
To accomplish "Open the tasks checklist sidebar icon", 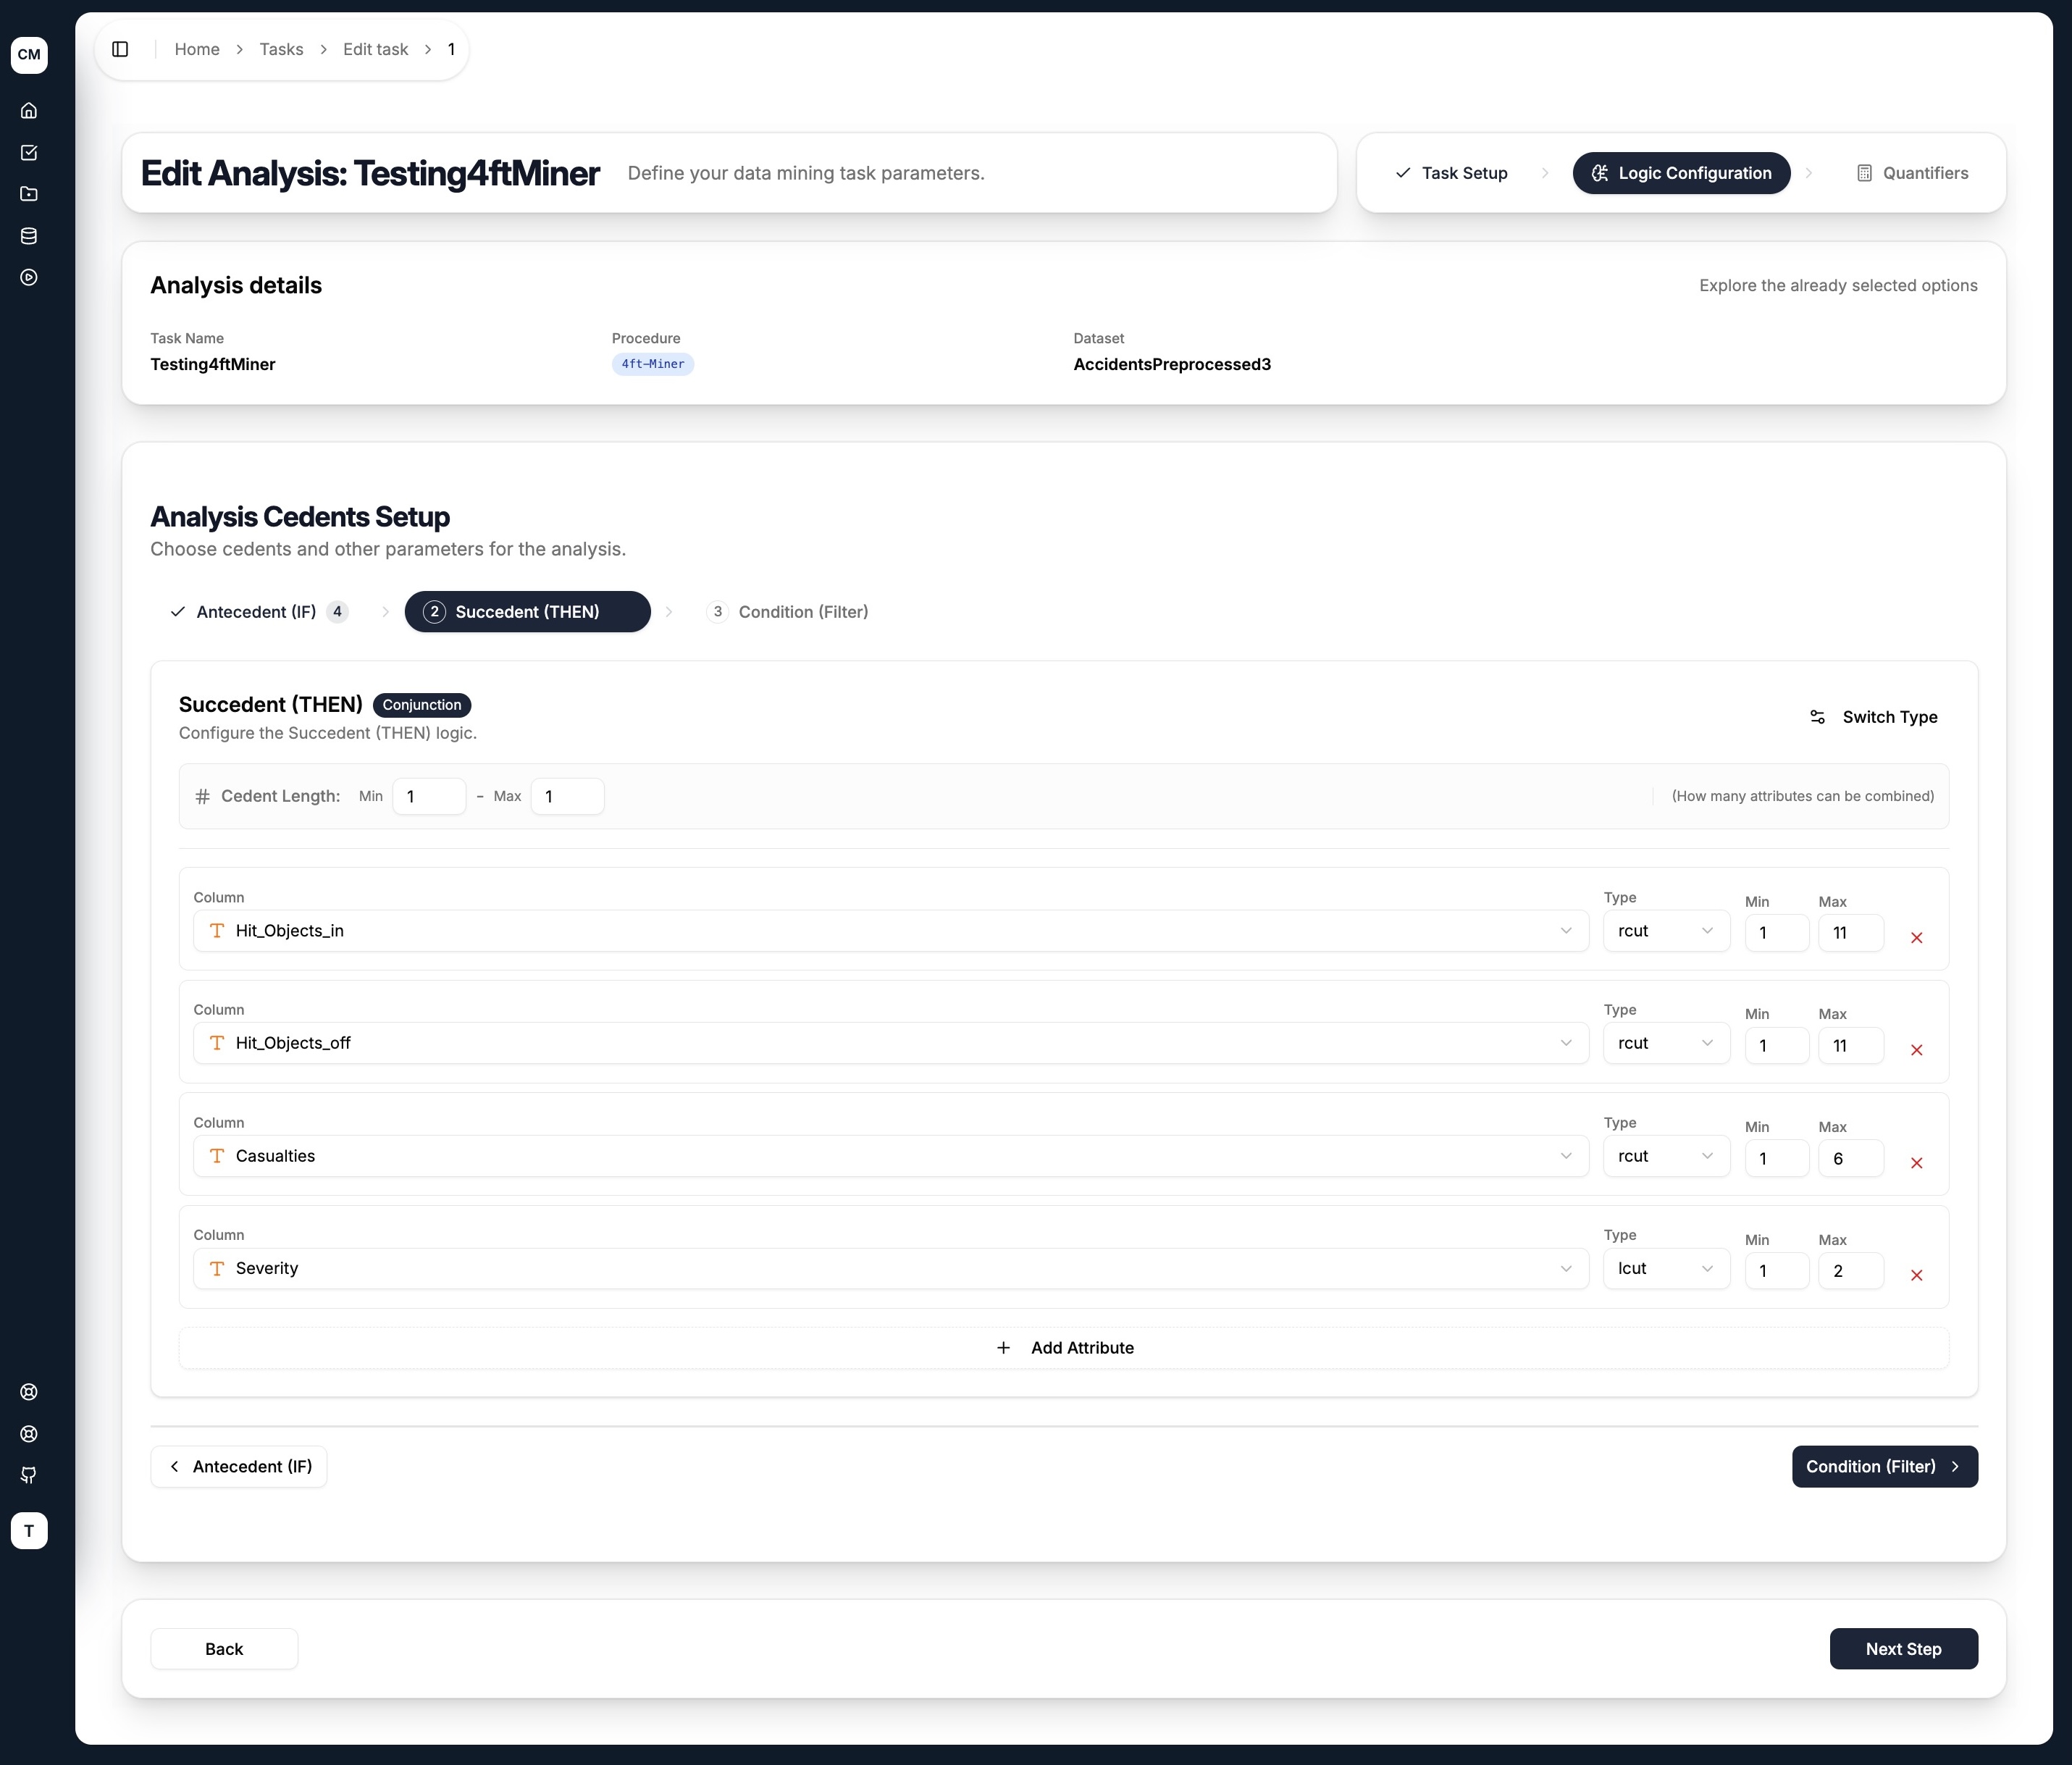I will 29,153.
